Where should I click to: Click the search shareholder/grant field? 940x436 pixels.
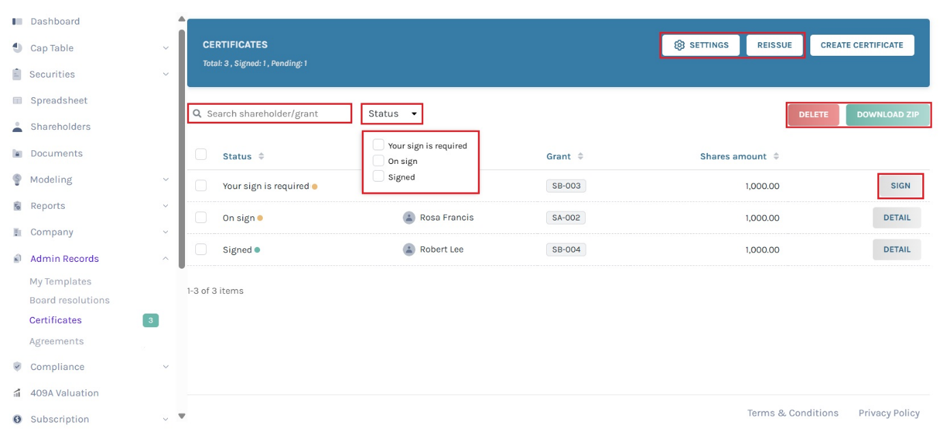pos(270,113)
